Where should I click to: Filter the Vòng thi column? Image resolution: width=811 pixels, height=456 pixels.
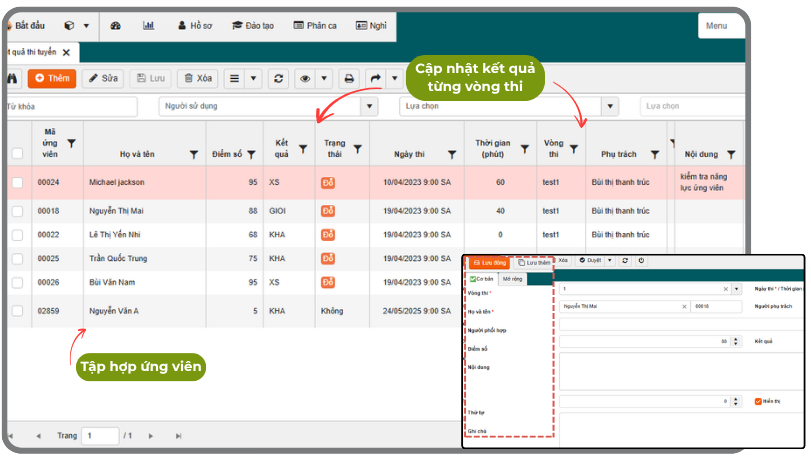click(574, 149)
